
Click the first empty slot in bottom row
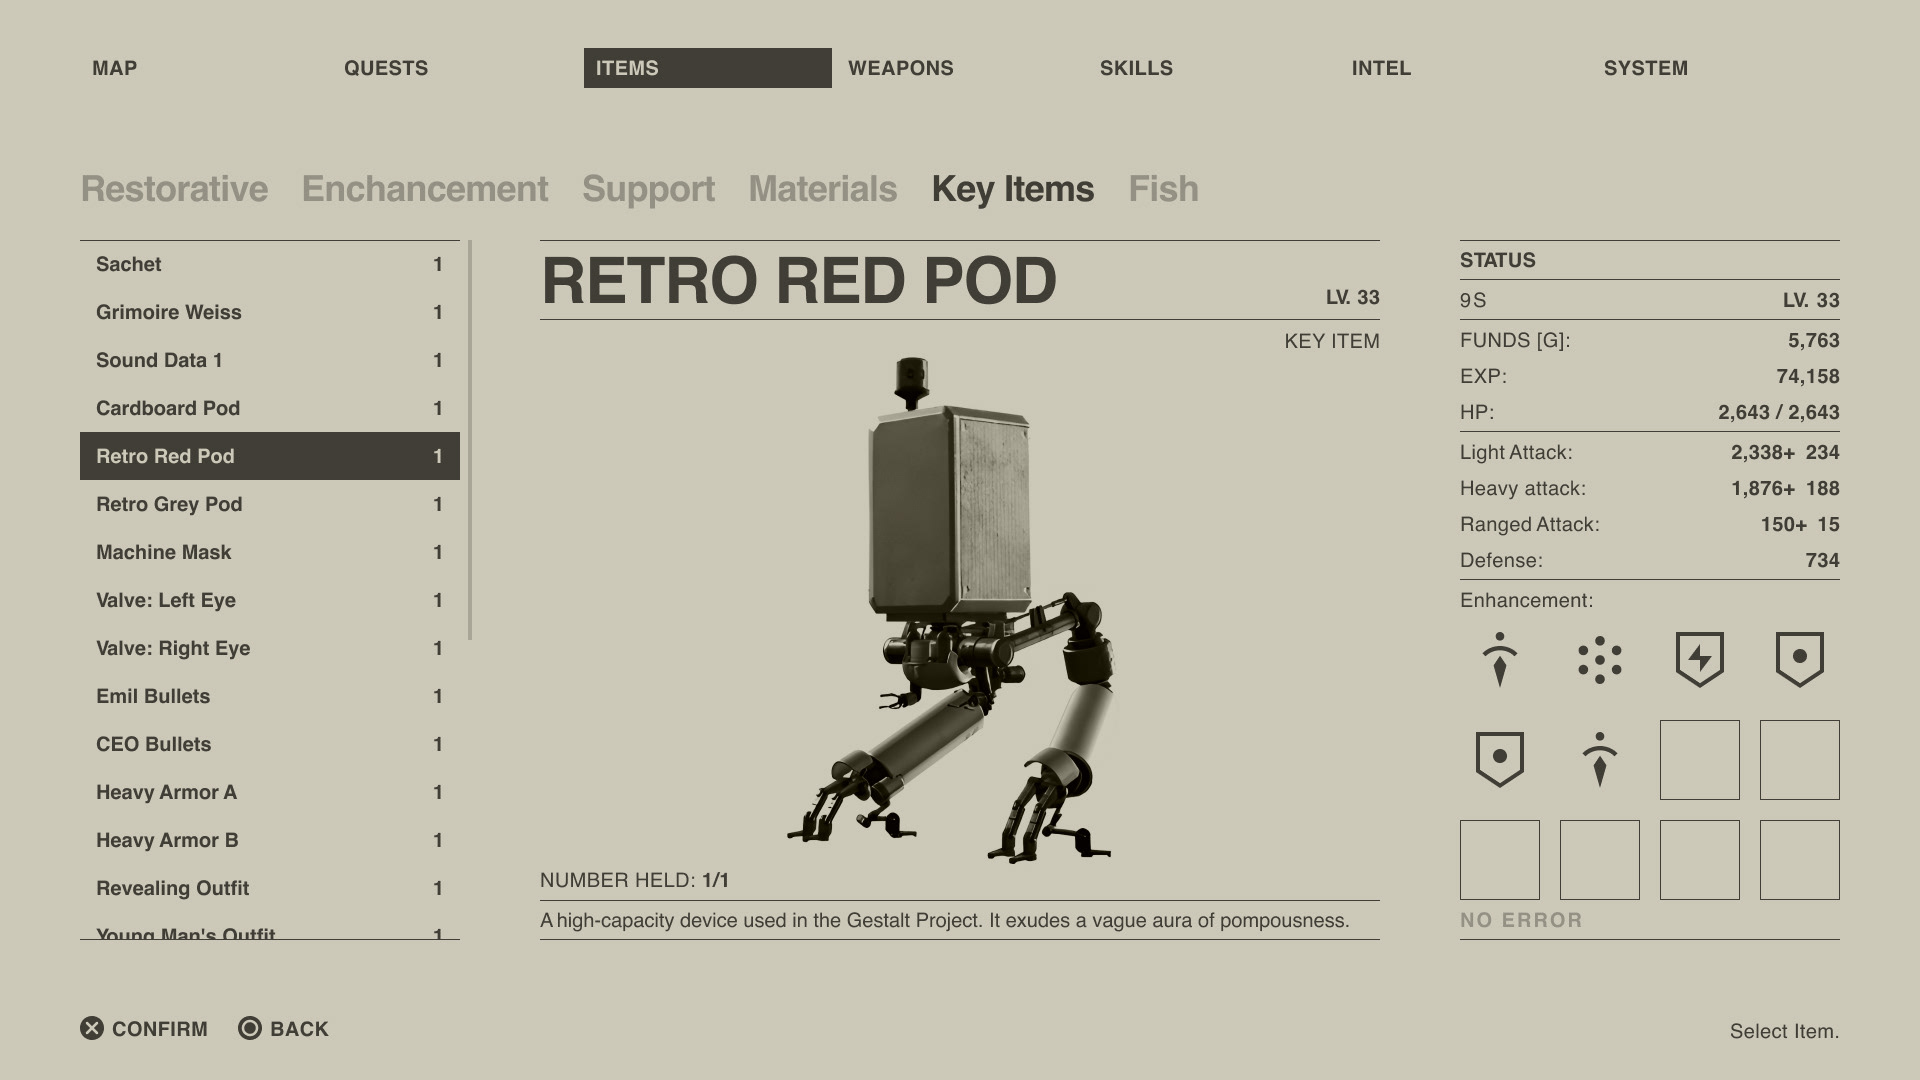[x=1499, y=859]
